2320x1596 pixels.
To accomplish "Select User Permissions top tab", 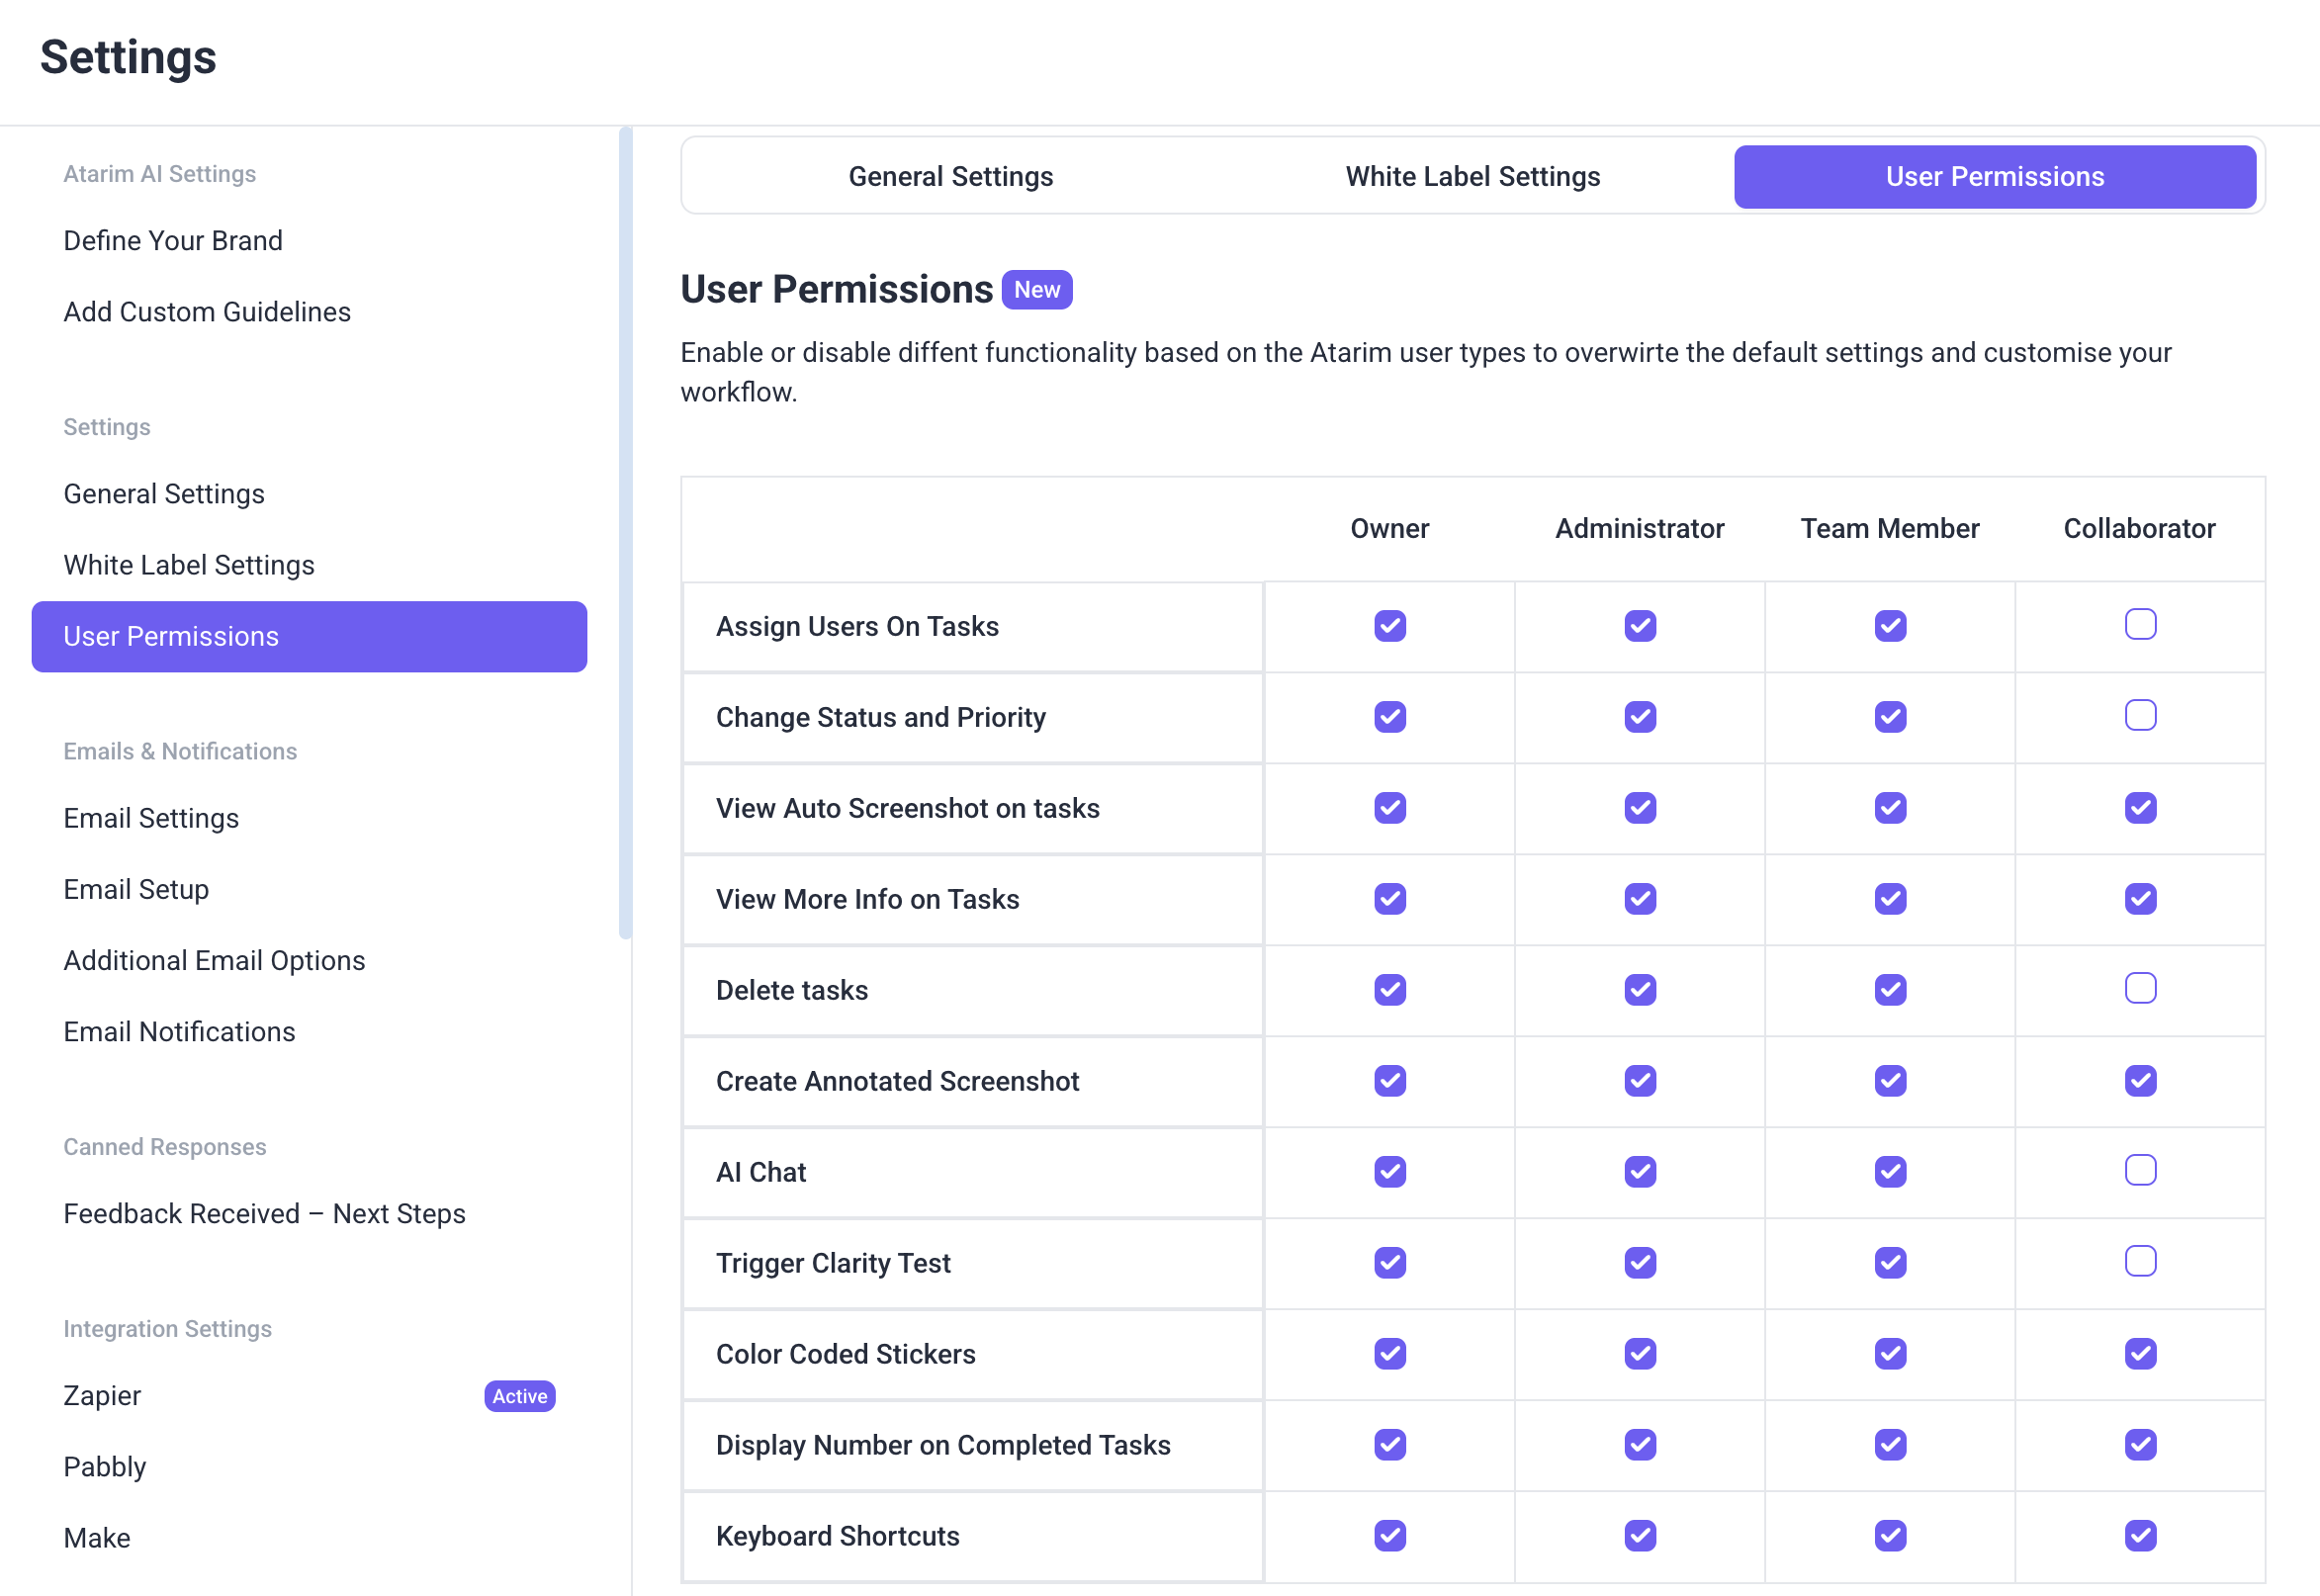I will [1994, 177].
